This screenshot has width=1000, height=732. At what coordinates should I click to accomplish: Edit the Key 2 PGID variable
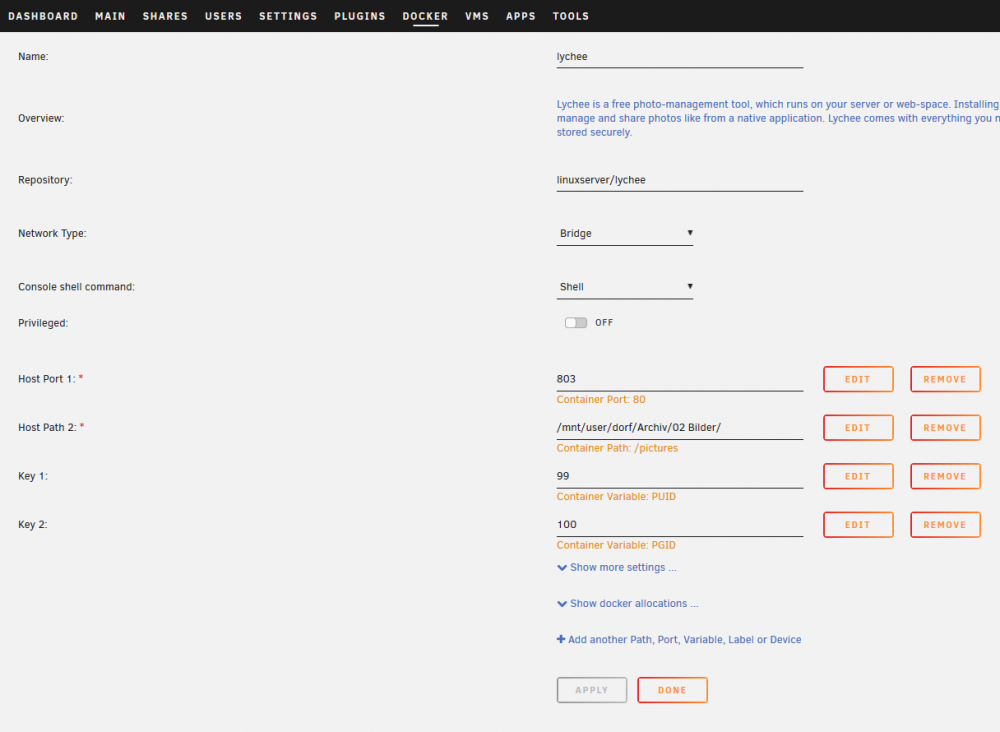[858, 525]
